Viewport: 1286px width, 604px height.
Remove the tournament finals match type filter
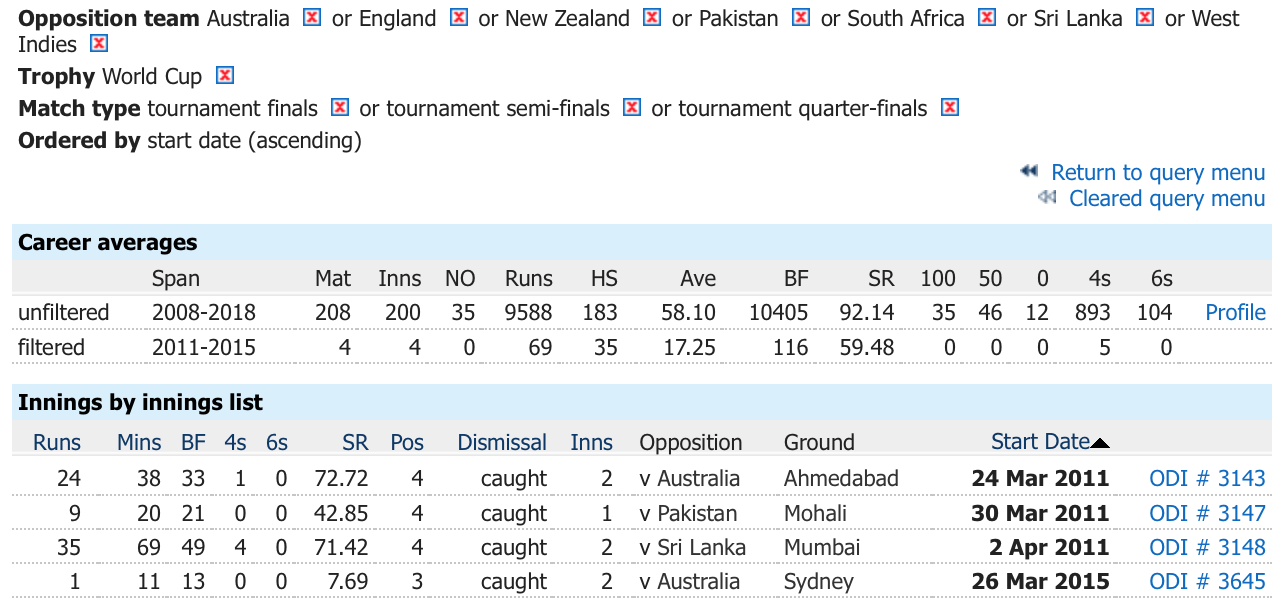[x=340, y=108]
